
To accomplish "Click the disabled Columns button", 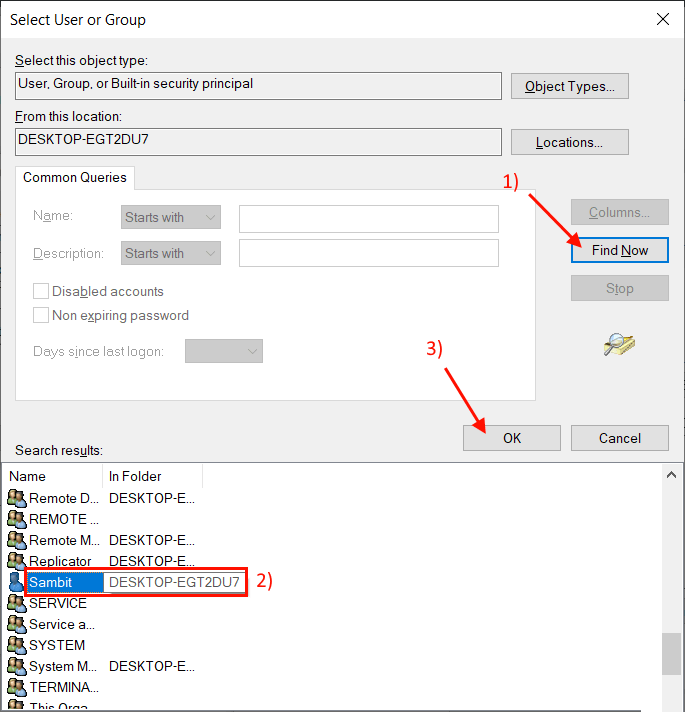I will tap(620, 212).
